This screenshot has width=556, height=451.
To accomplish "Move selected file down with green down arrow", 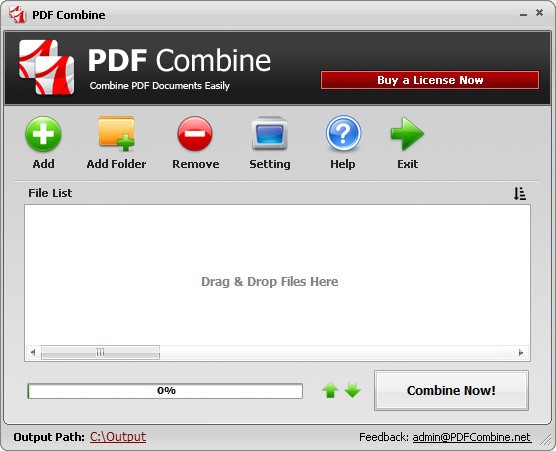I will [x=352, y=390].
